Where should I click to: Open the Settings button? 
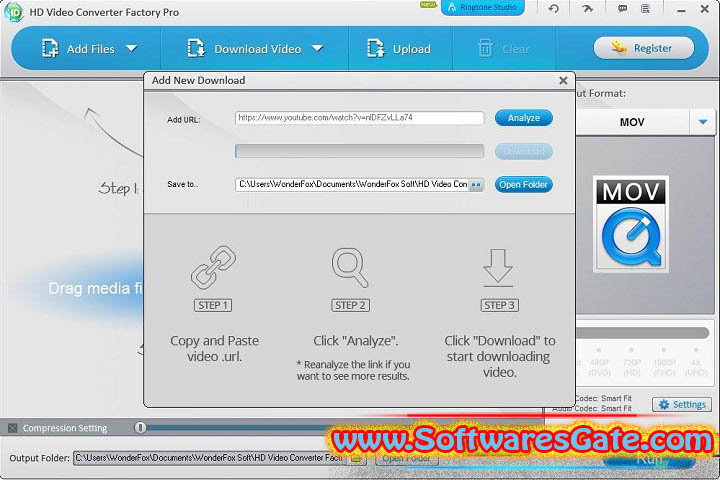tap(682, 405)
